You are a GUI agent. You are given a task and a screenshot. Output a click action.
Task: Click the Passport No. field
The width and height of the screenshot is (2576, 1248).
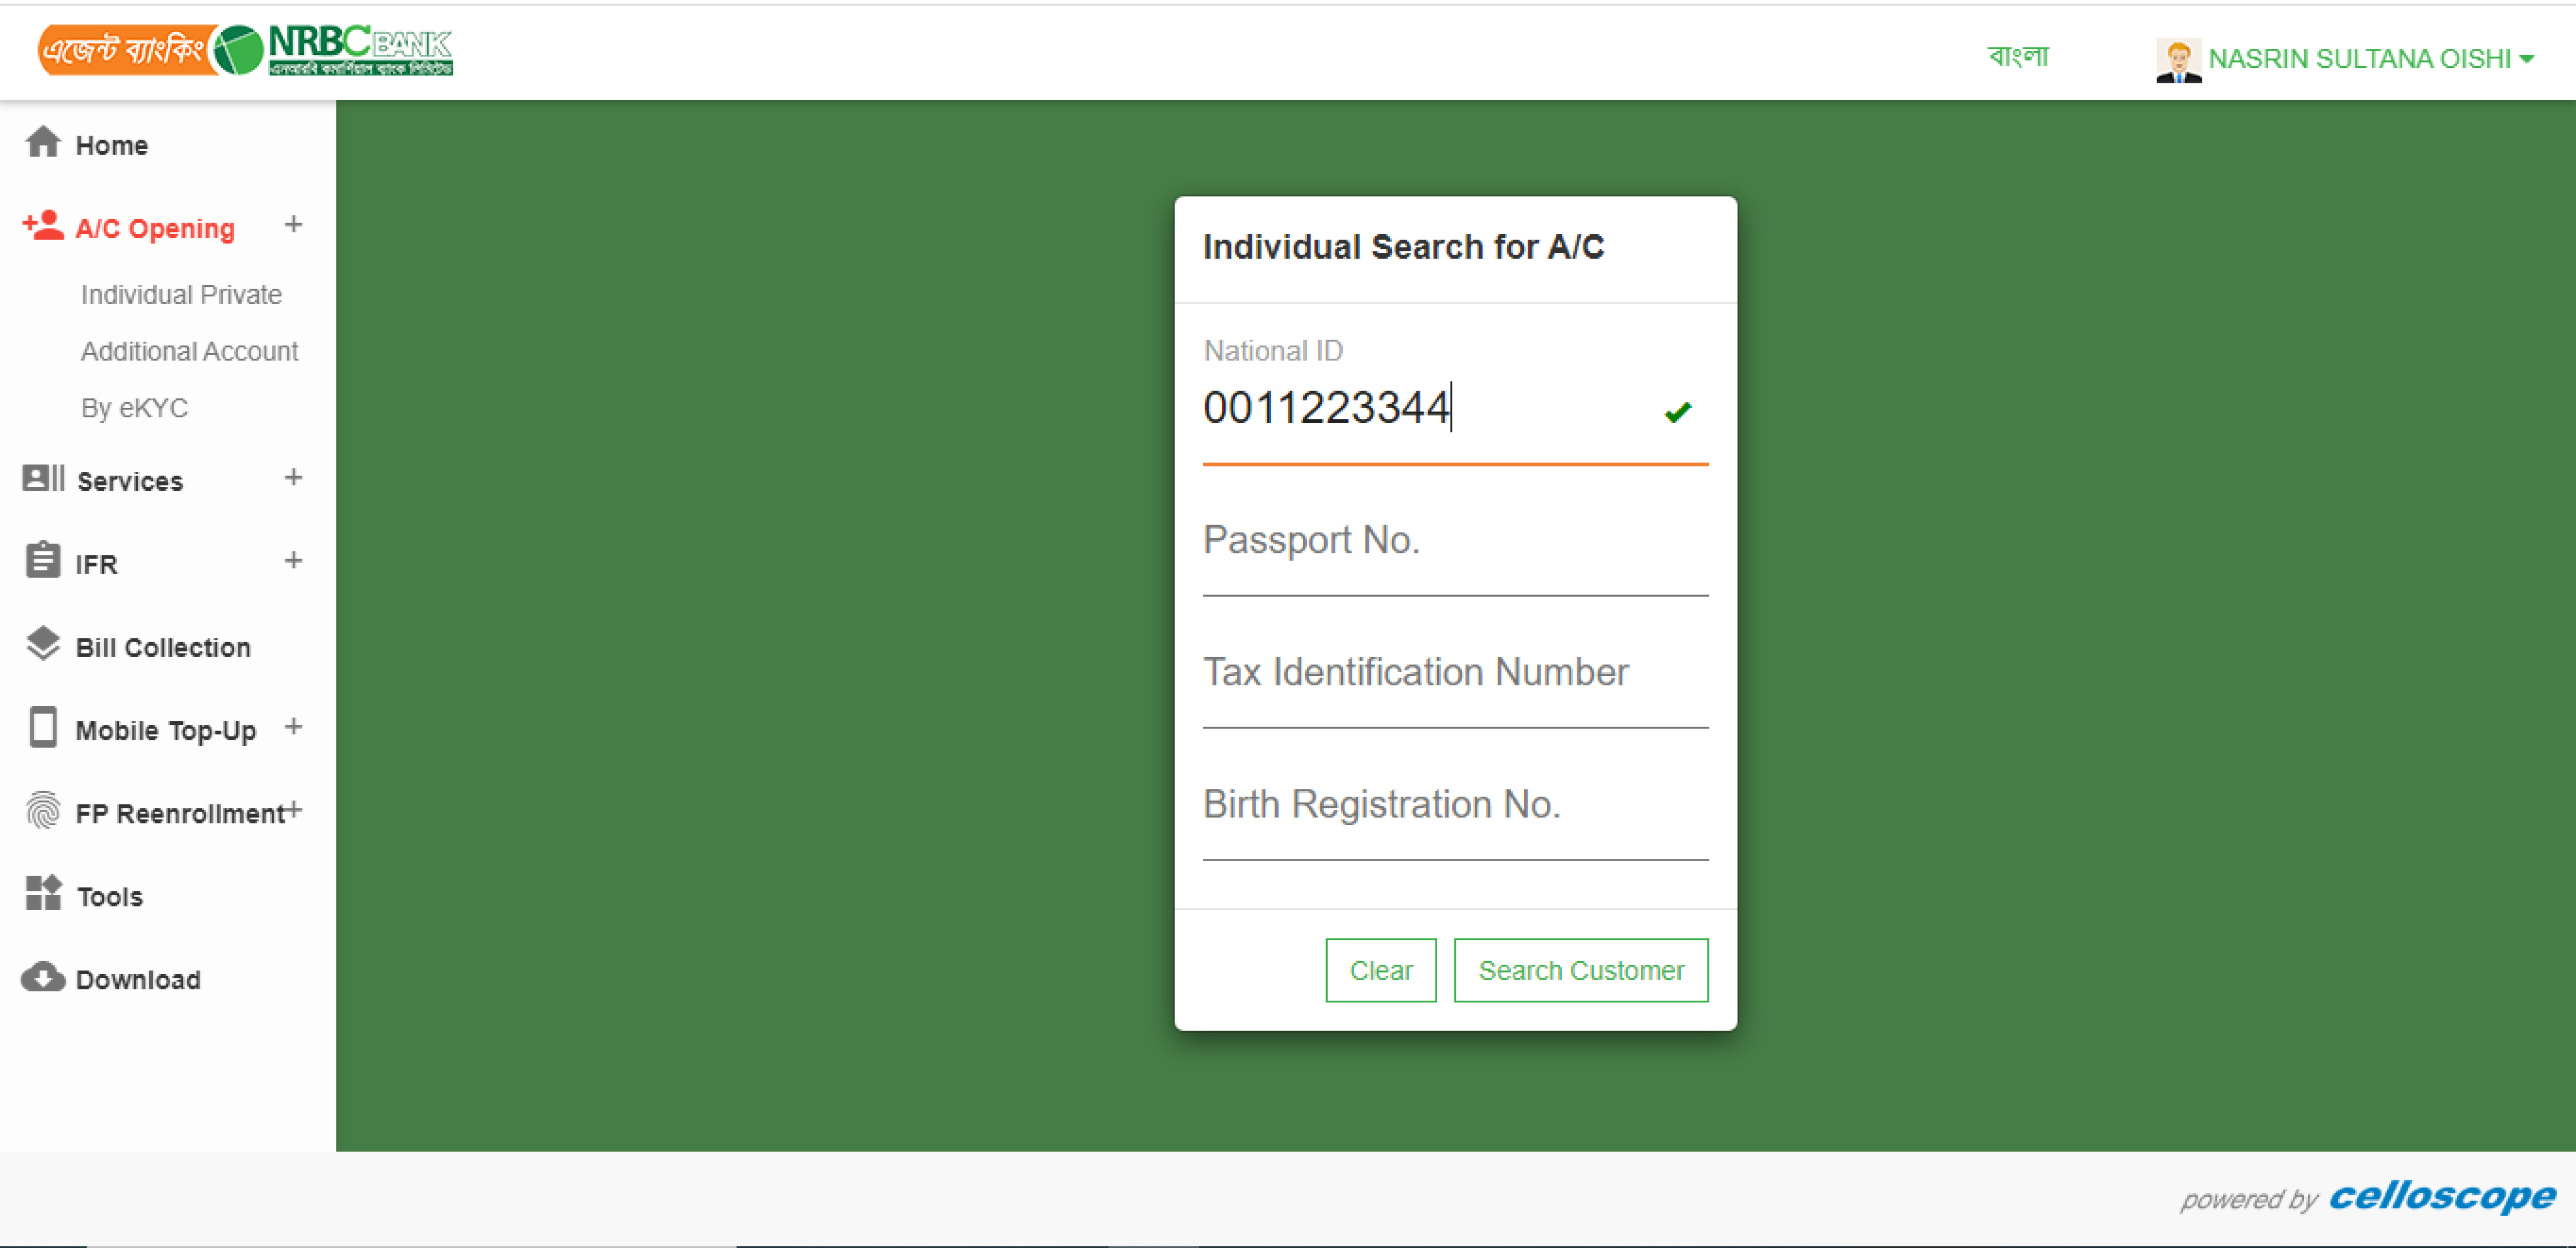(1455, 541)
